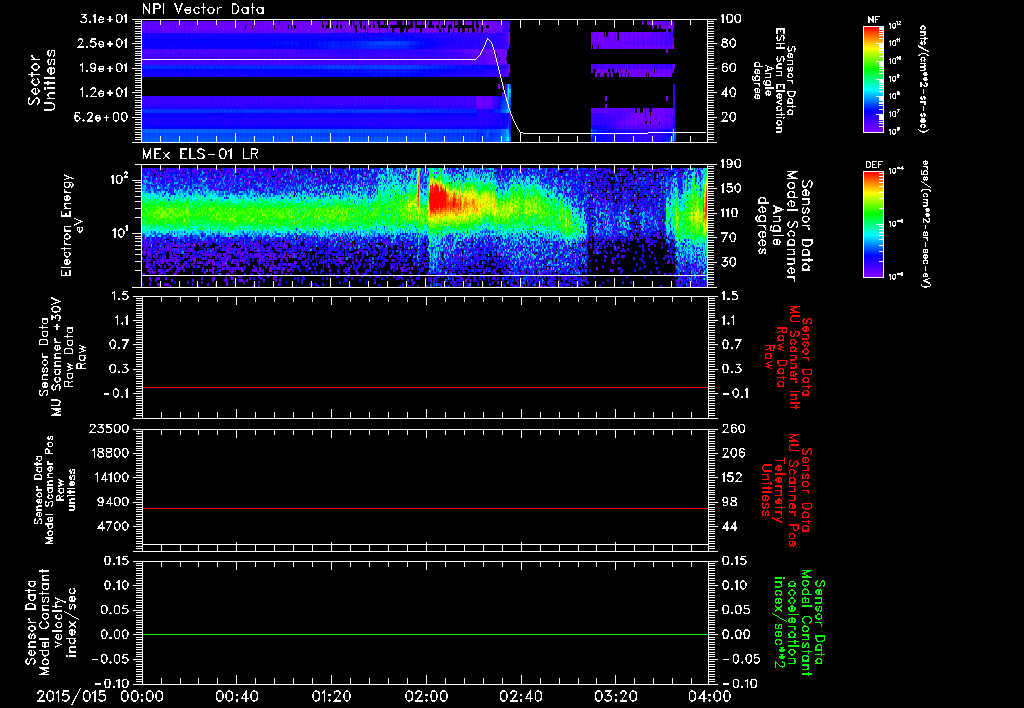This screenshot has width=1024, height=708.
Task: Click the "14100" scanner position tick value
Action: 108,478
